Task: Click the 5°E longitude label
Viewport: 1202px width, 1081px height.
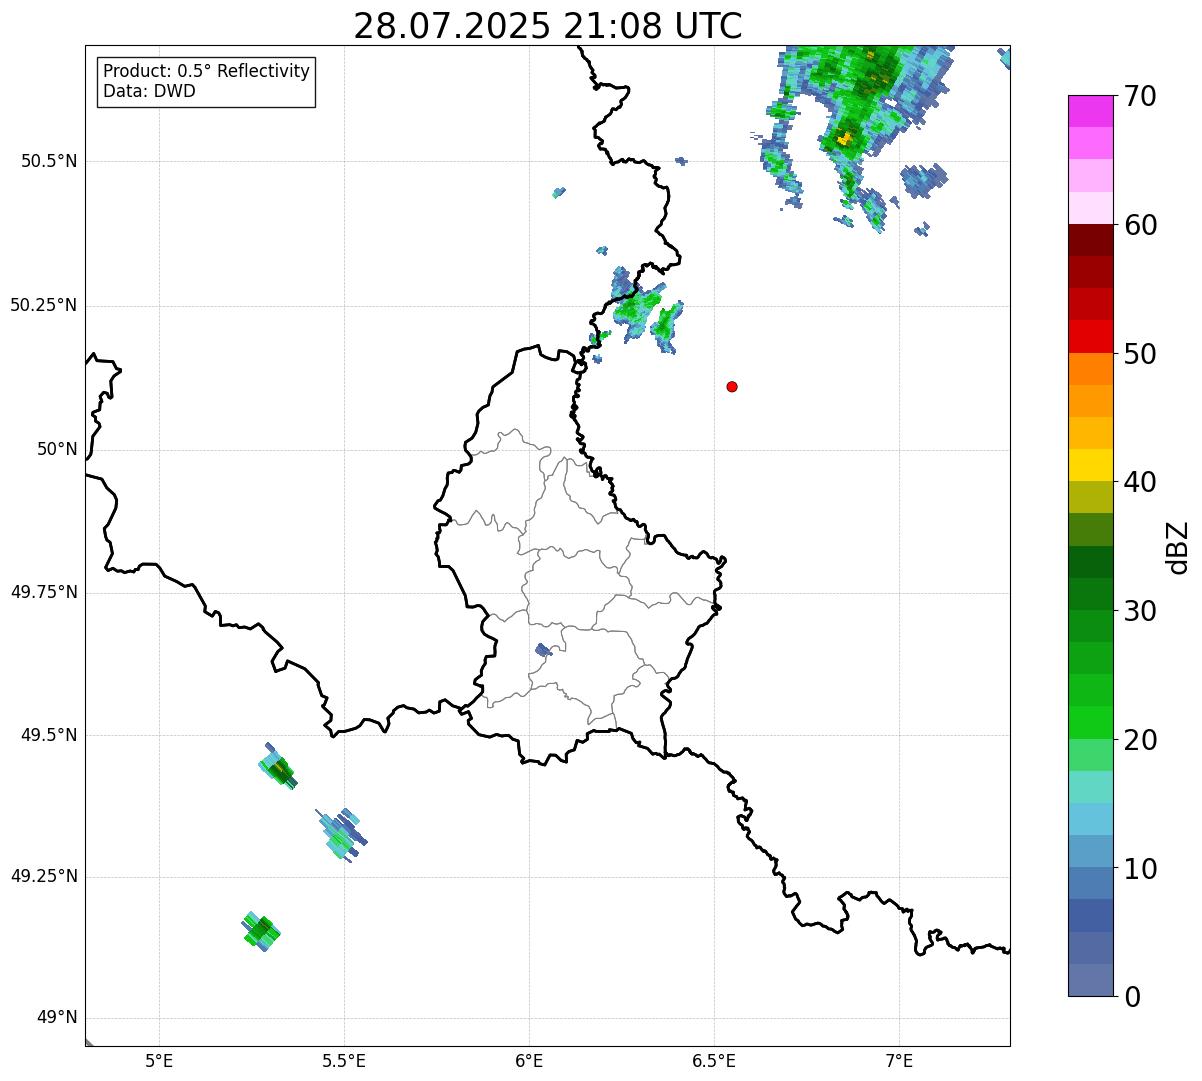Action: [x=159, y=1061]
